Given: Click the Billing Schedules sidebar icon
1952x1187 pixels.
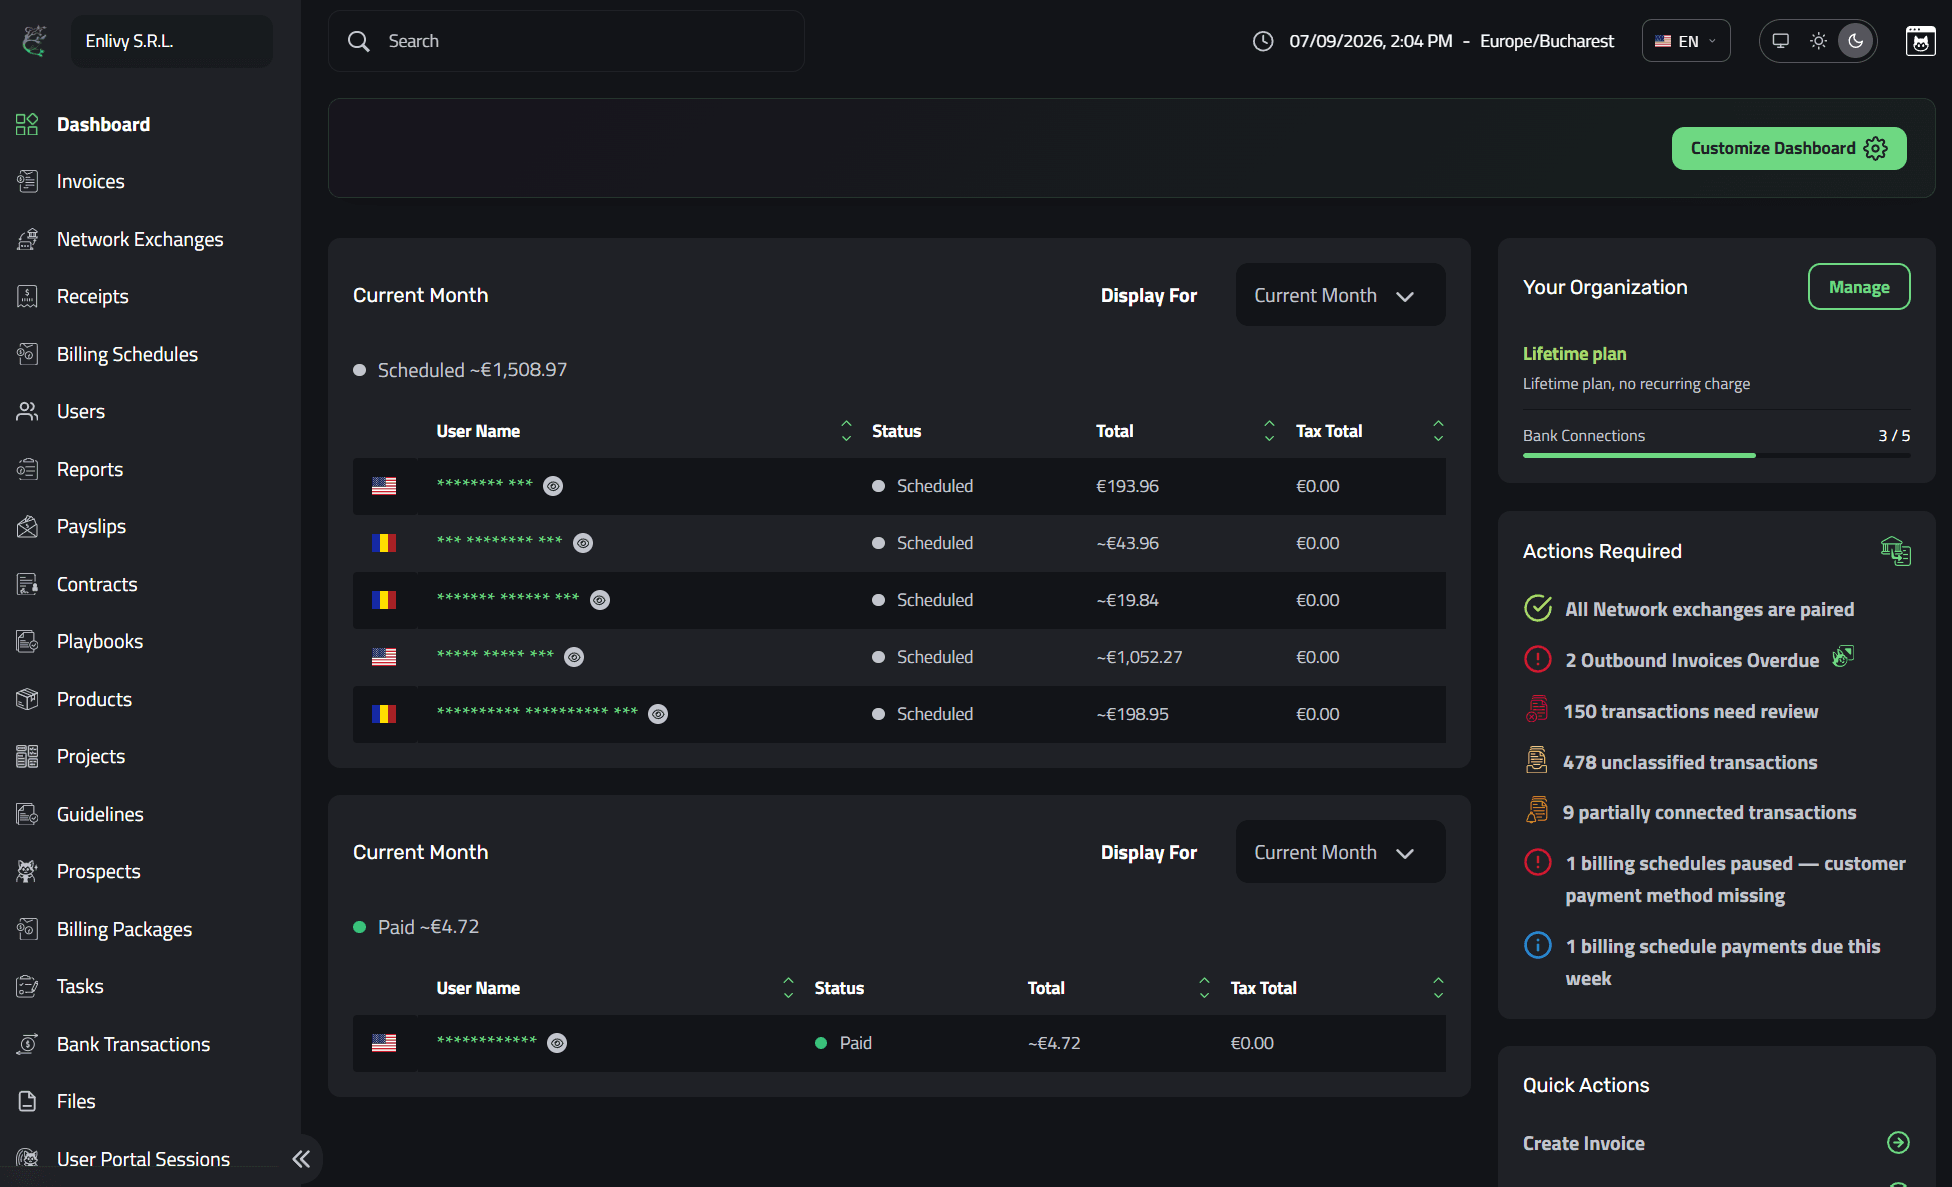Looking at the screenshot, I should [x=27, y=354].
